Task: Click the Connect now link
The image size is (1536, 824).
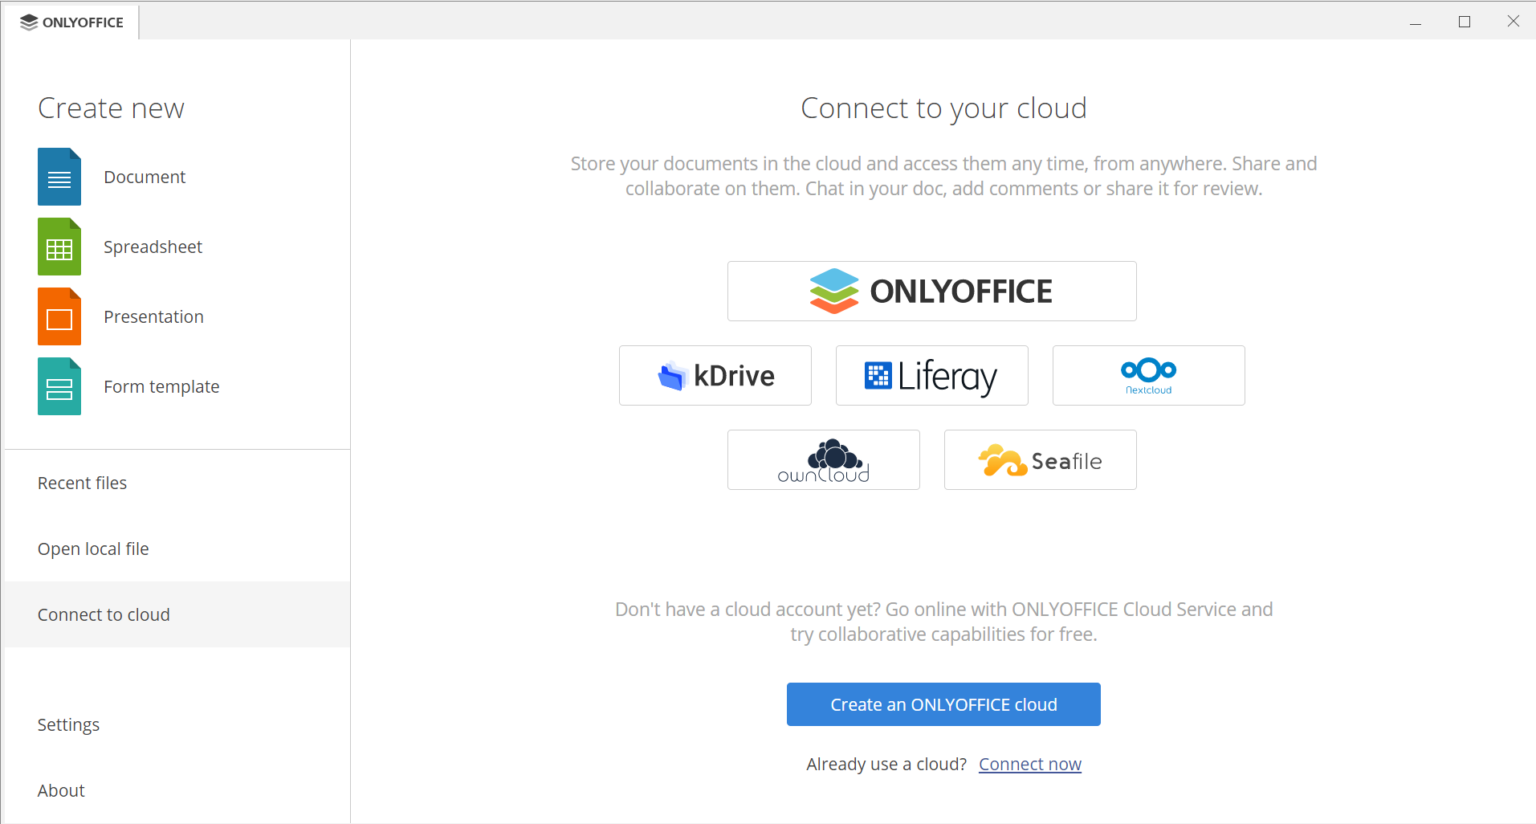Action: 1030,763
